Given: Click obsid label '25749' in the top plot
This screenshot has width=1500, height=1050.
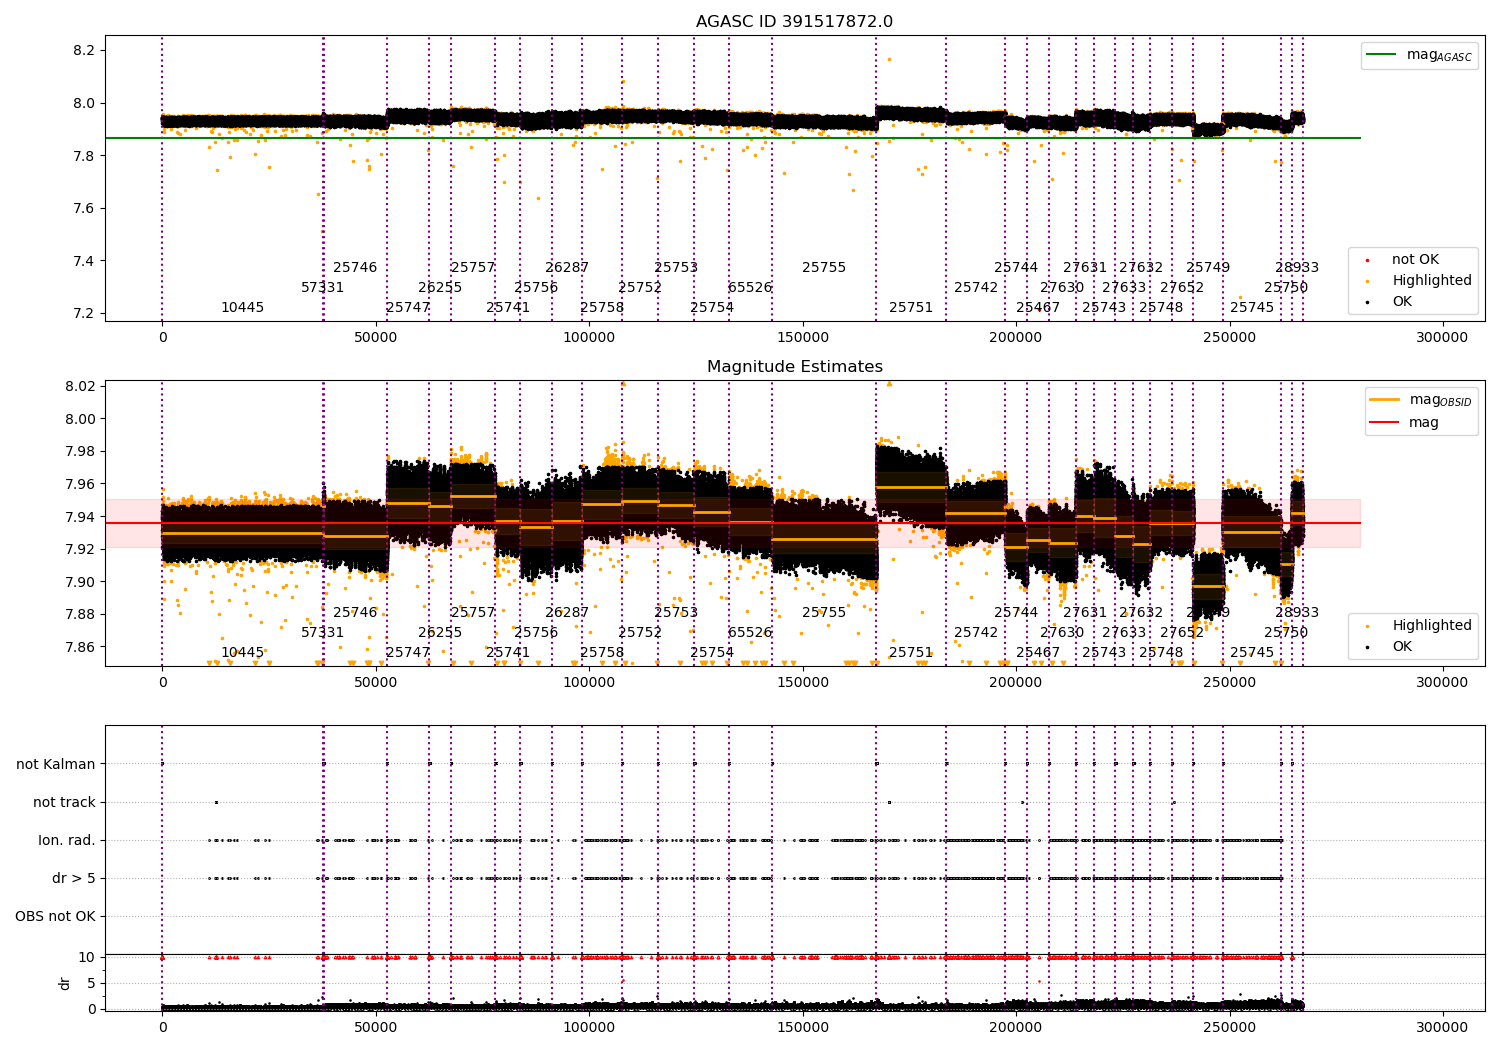Looking at the screenshot, I should (x=1208, y=268).
